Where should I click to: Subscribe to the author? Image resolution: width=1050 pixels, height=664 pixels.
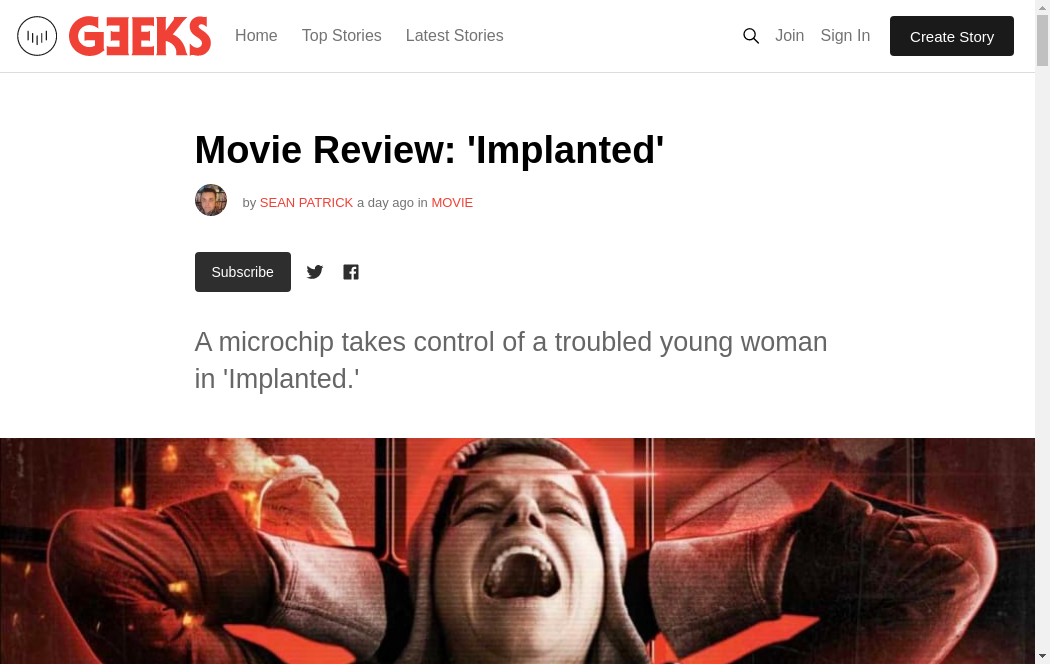(242, 272)
